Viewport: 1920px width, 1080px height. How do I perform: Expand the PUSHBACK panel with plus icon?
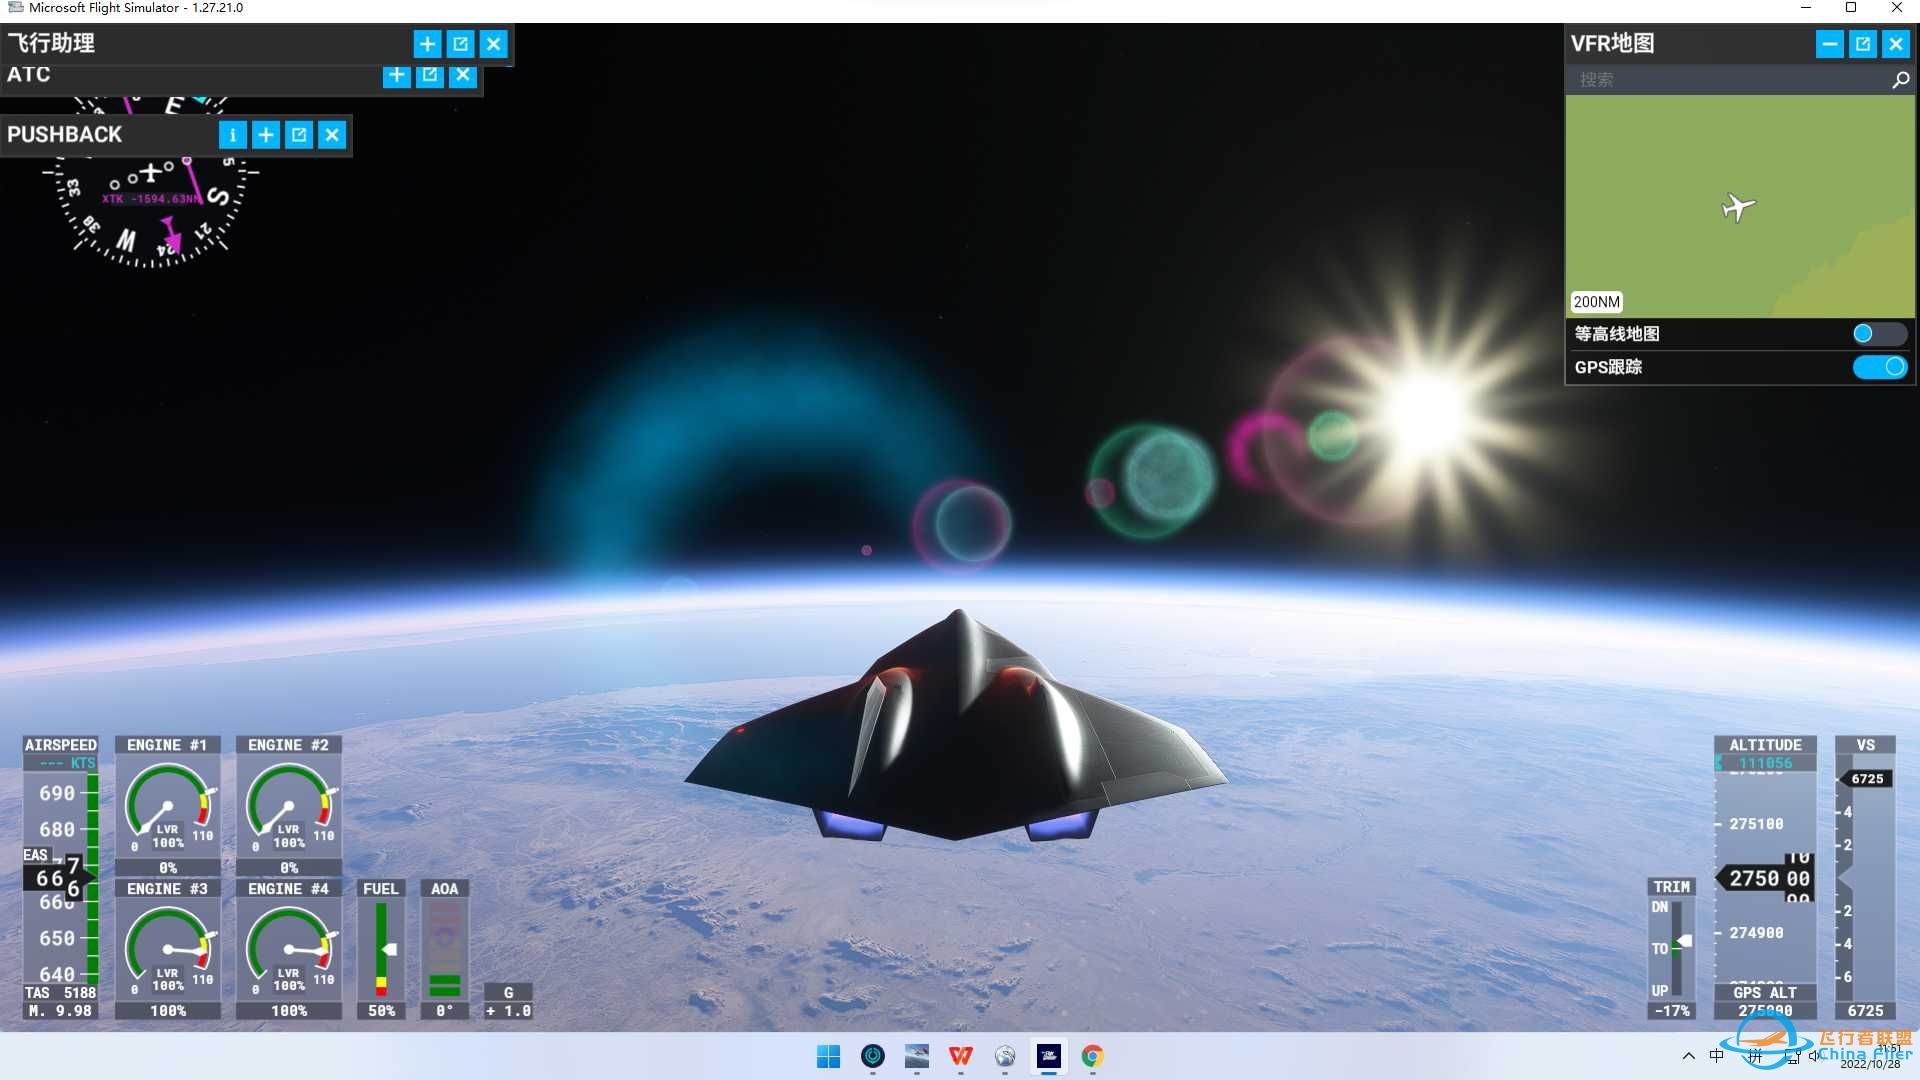pyautogui.click(x=266, y=135)
